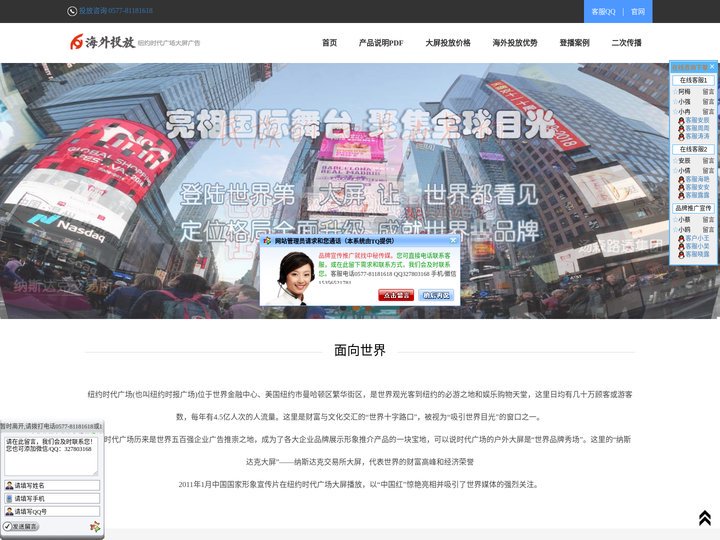
Task: Click the mobile phone icon in phone field
Action: tap(9, 498)
